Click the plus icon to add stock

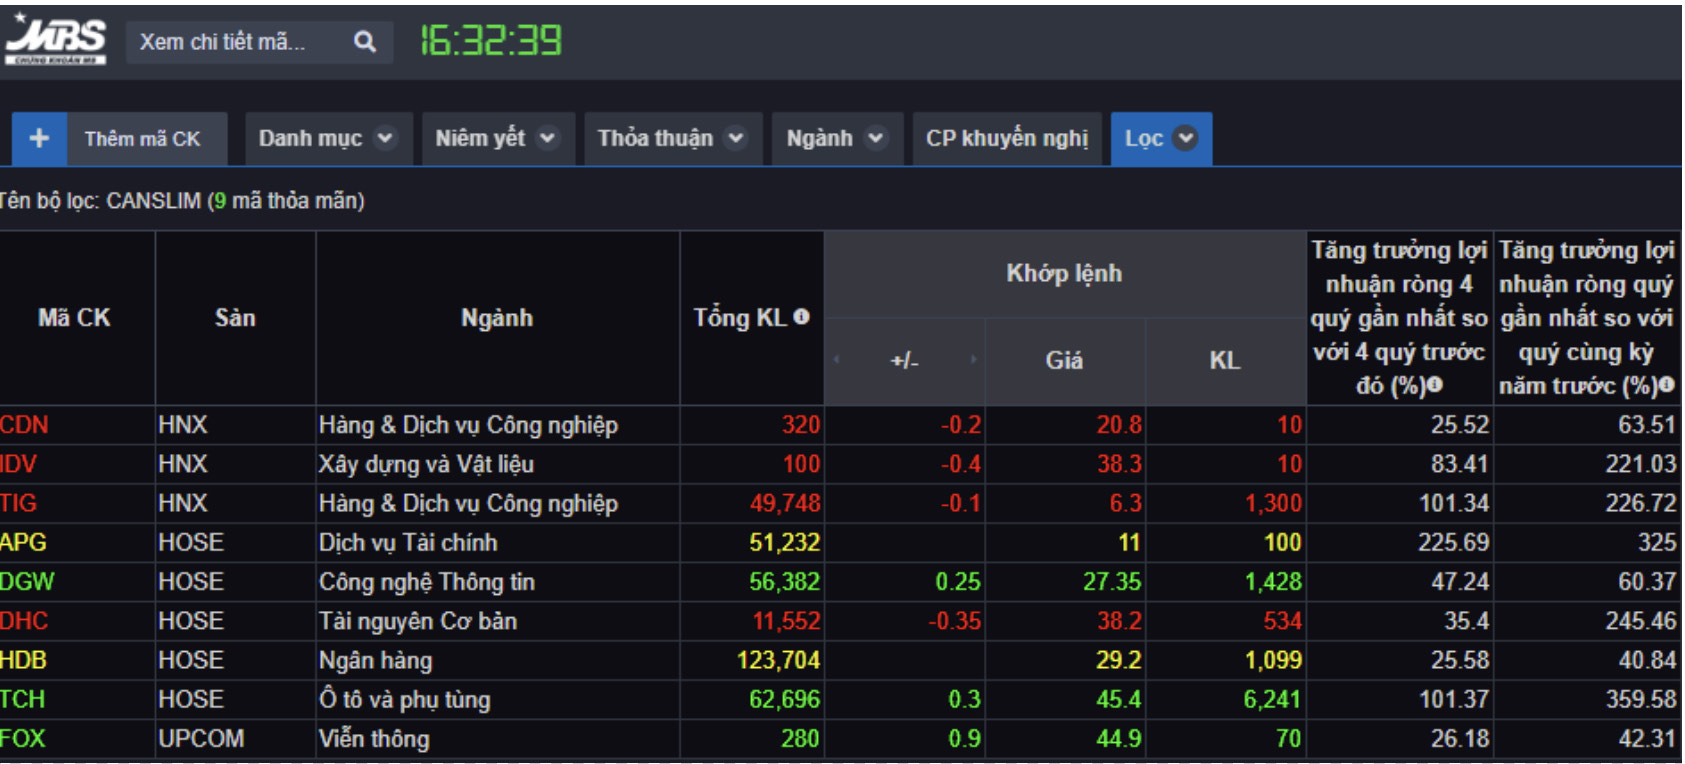(39, 138)
